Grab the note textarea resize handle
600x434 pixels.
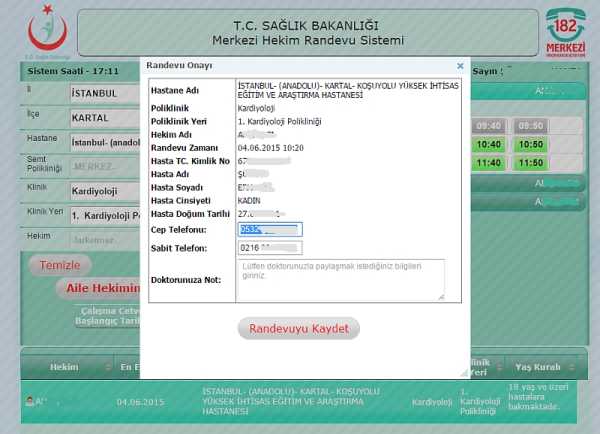(441, 297)
